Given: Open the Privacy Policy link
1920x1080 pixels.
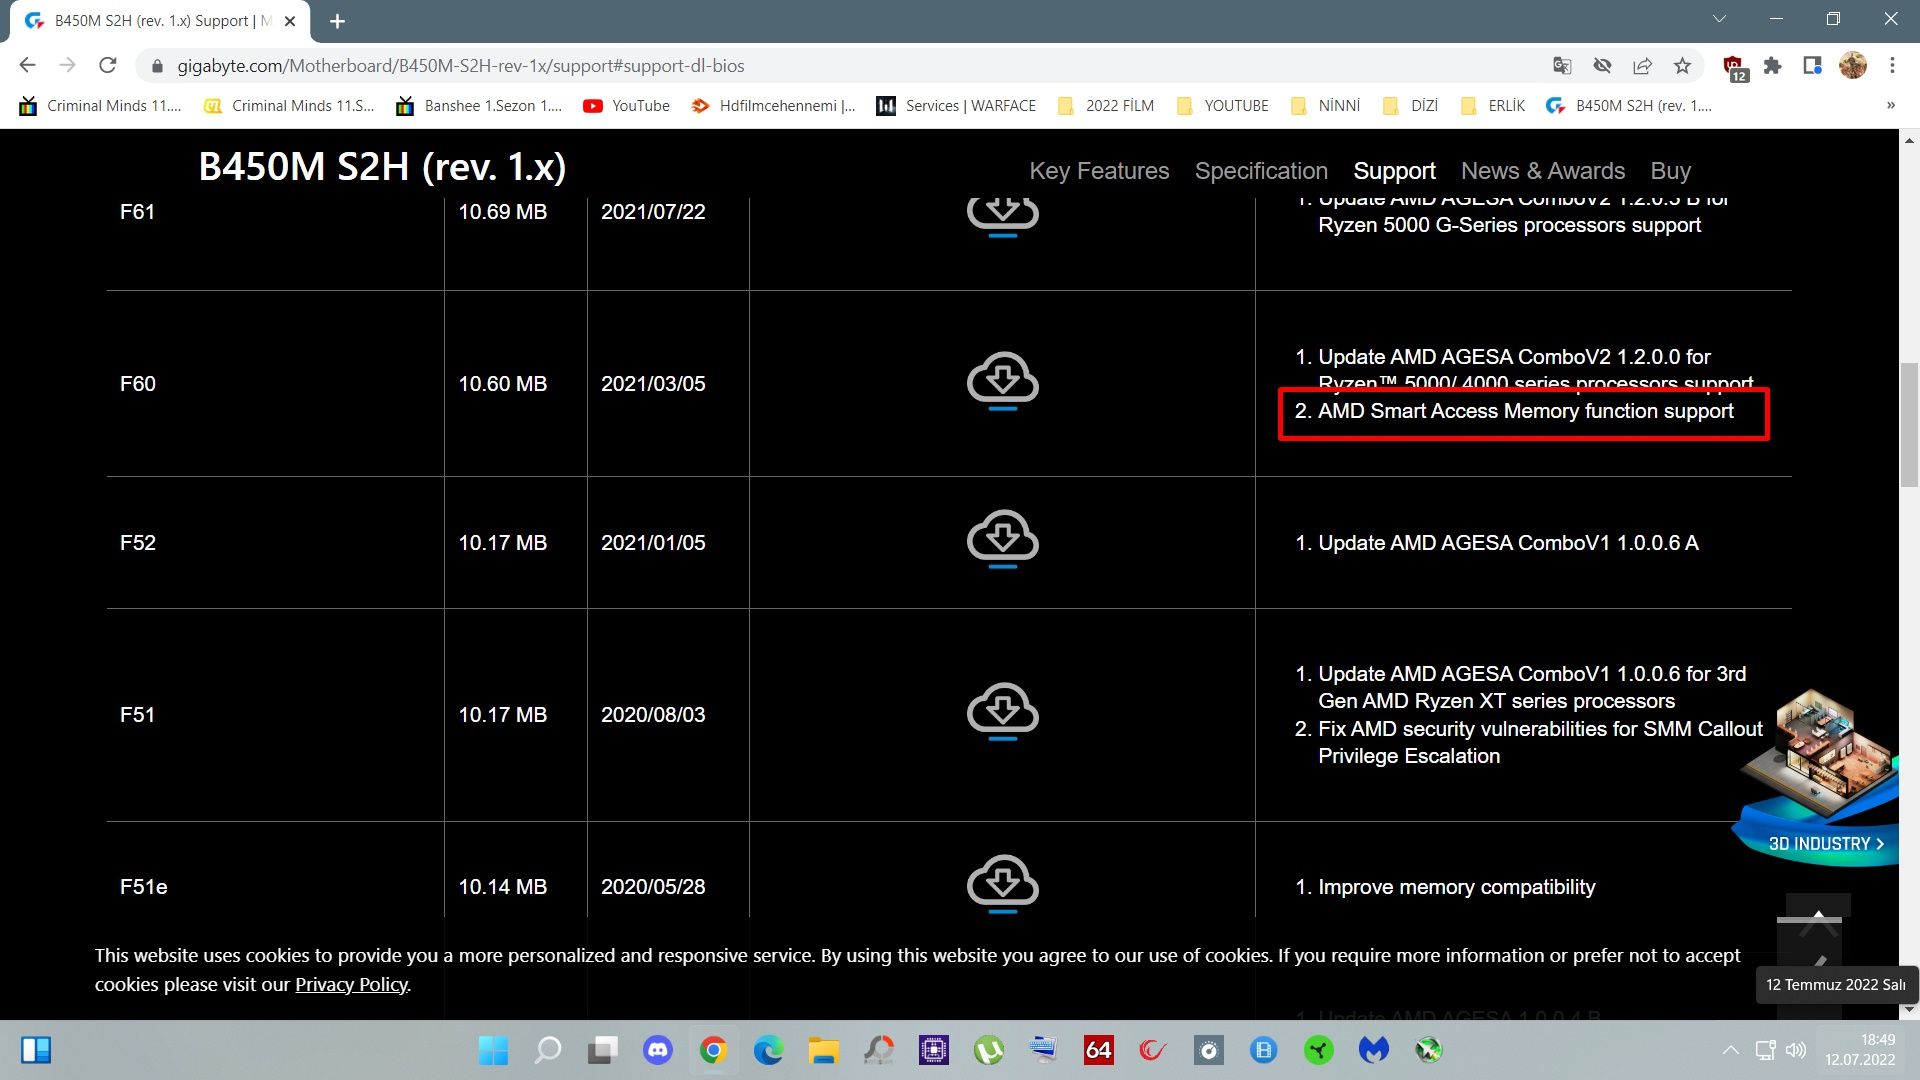Looking at the screenshot, I should (x=351, y=985).
